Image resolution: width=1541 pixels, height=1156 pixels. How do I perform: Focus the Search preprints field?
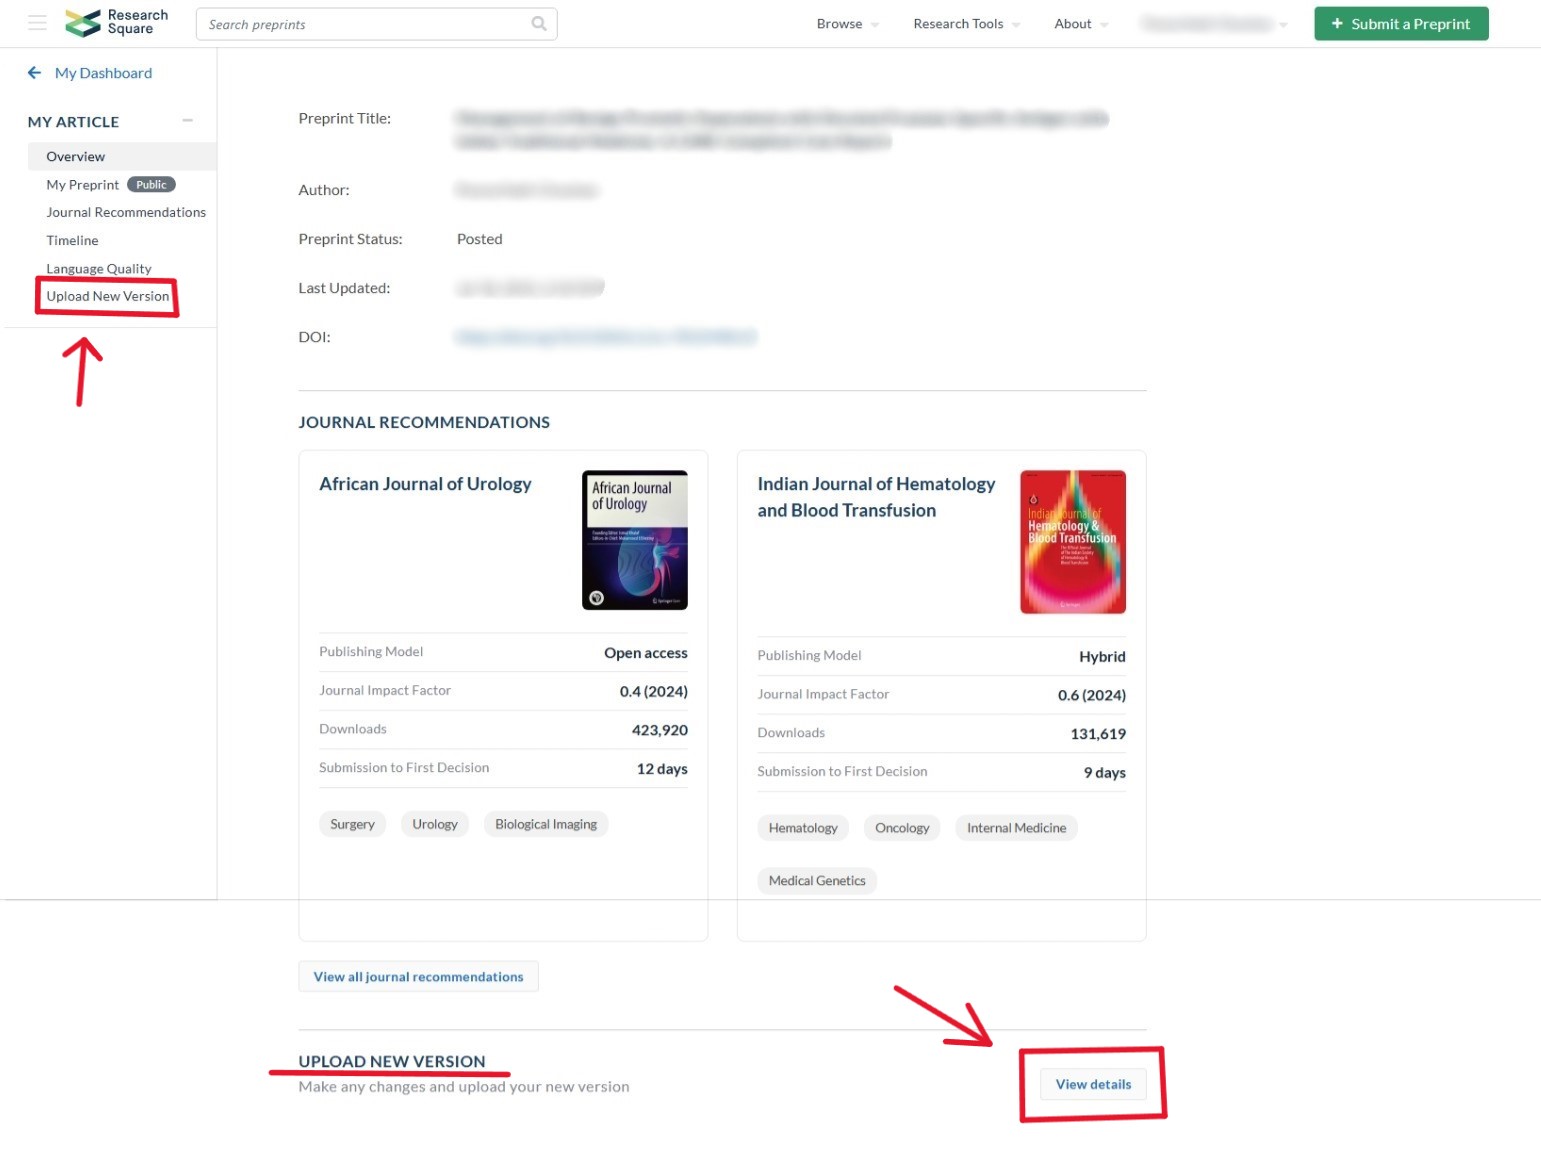pyautogui.click(x=376, y=24)
